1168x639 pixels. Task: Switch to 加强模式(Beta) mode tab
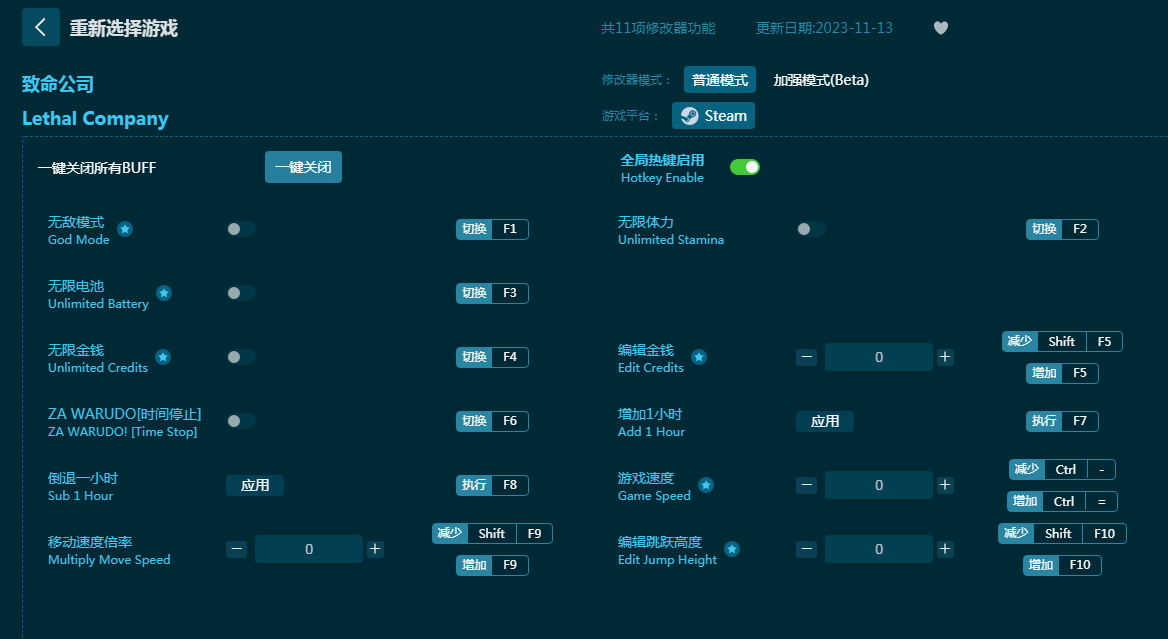[x=821, y=80]
